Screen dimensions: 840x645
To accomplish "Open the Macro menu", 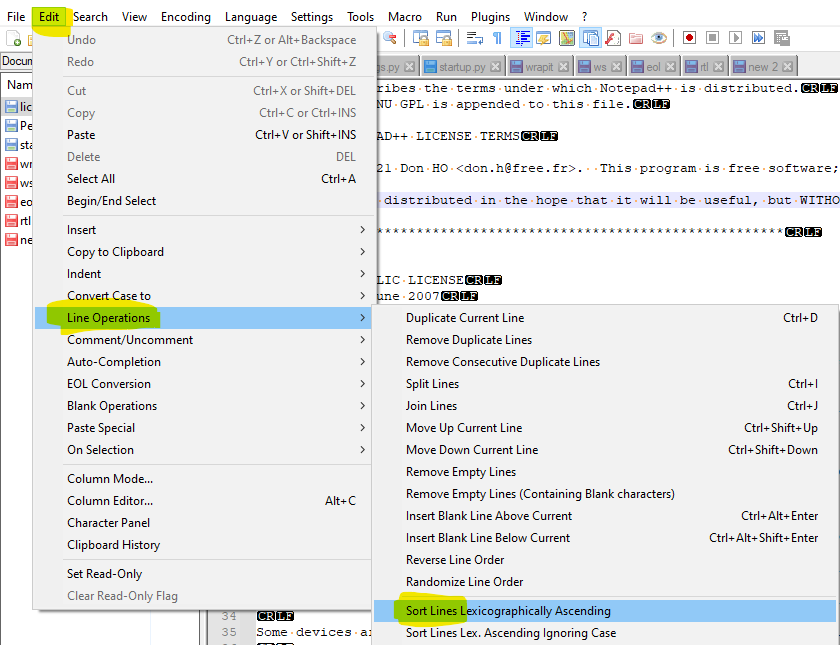I will [404, 17].
